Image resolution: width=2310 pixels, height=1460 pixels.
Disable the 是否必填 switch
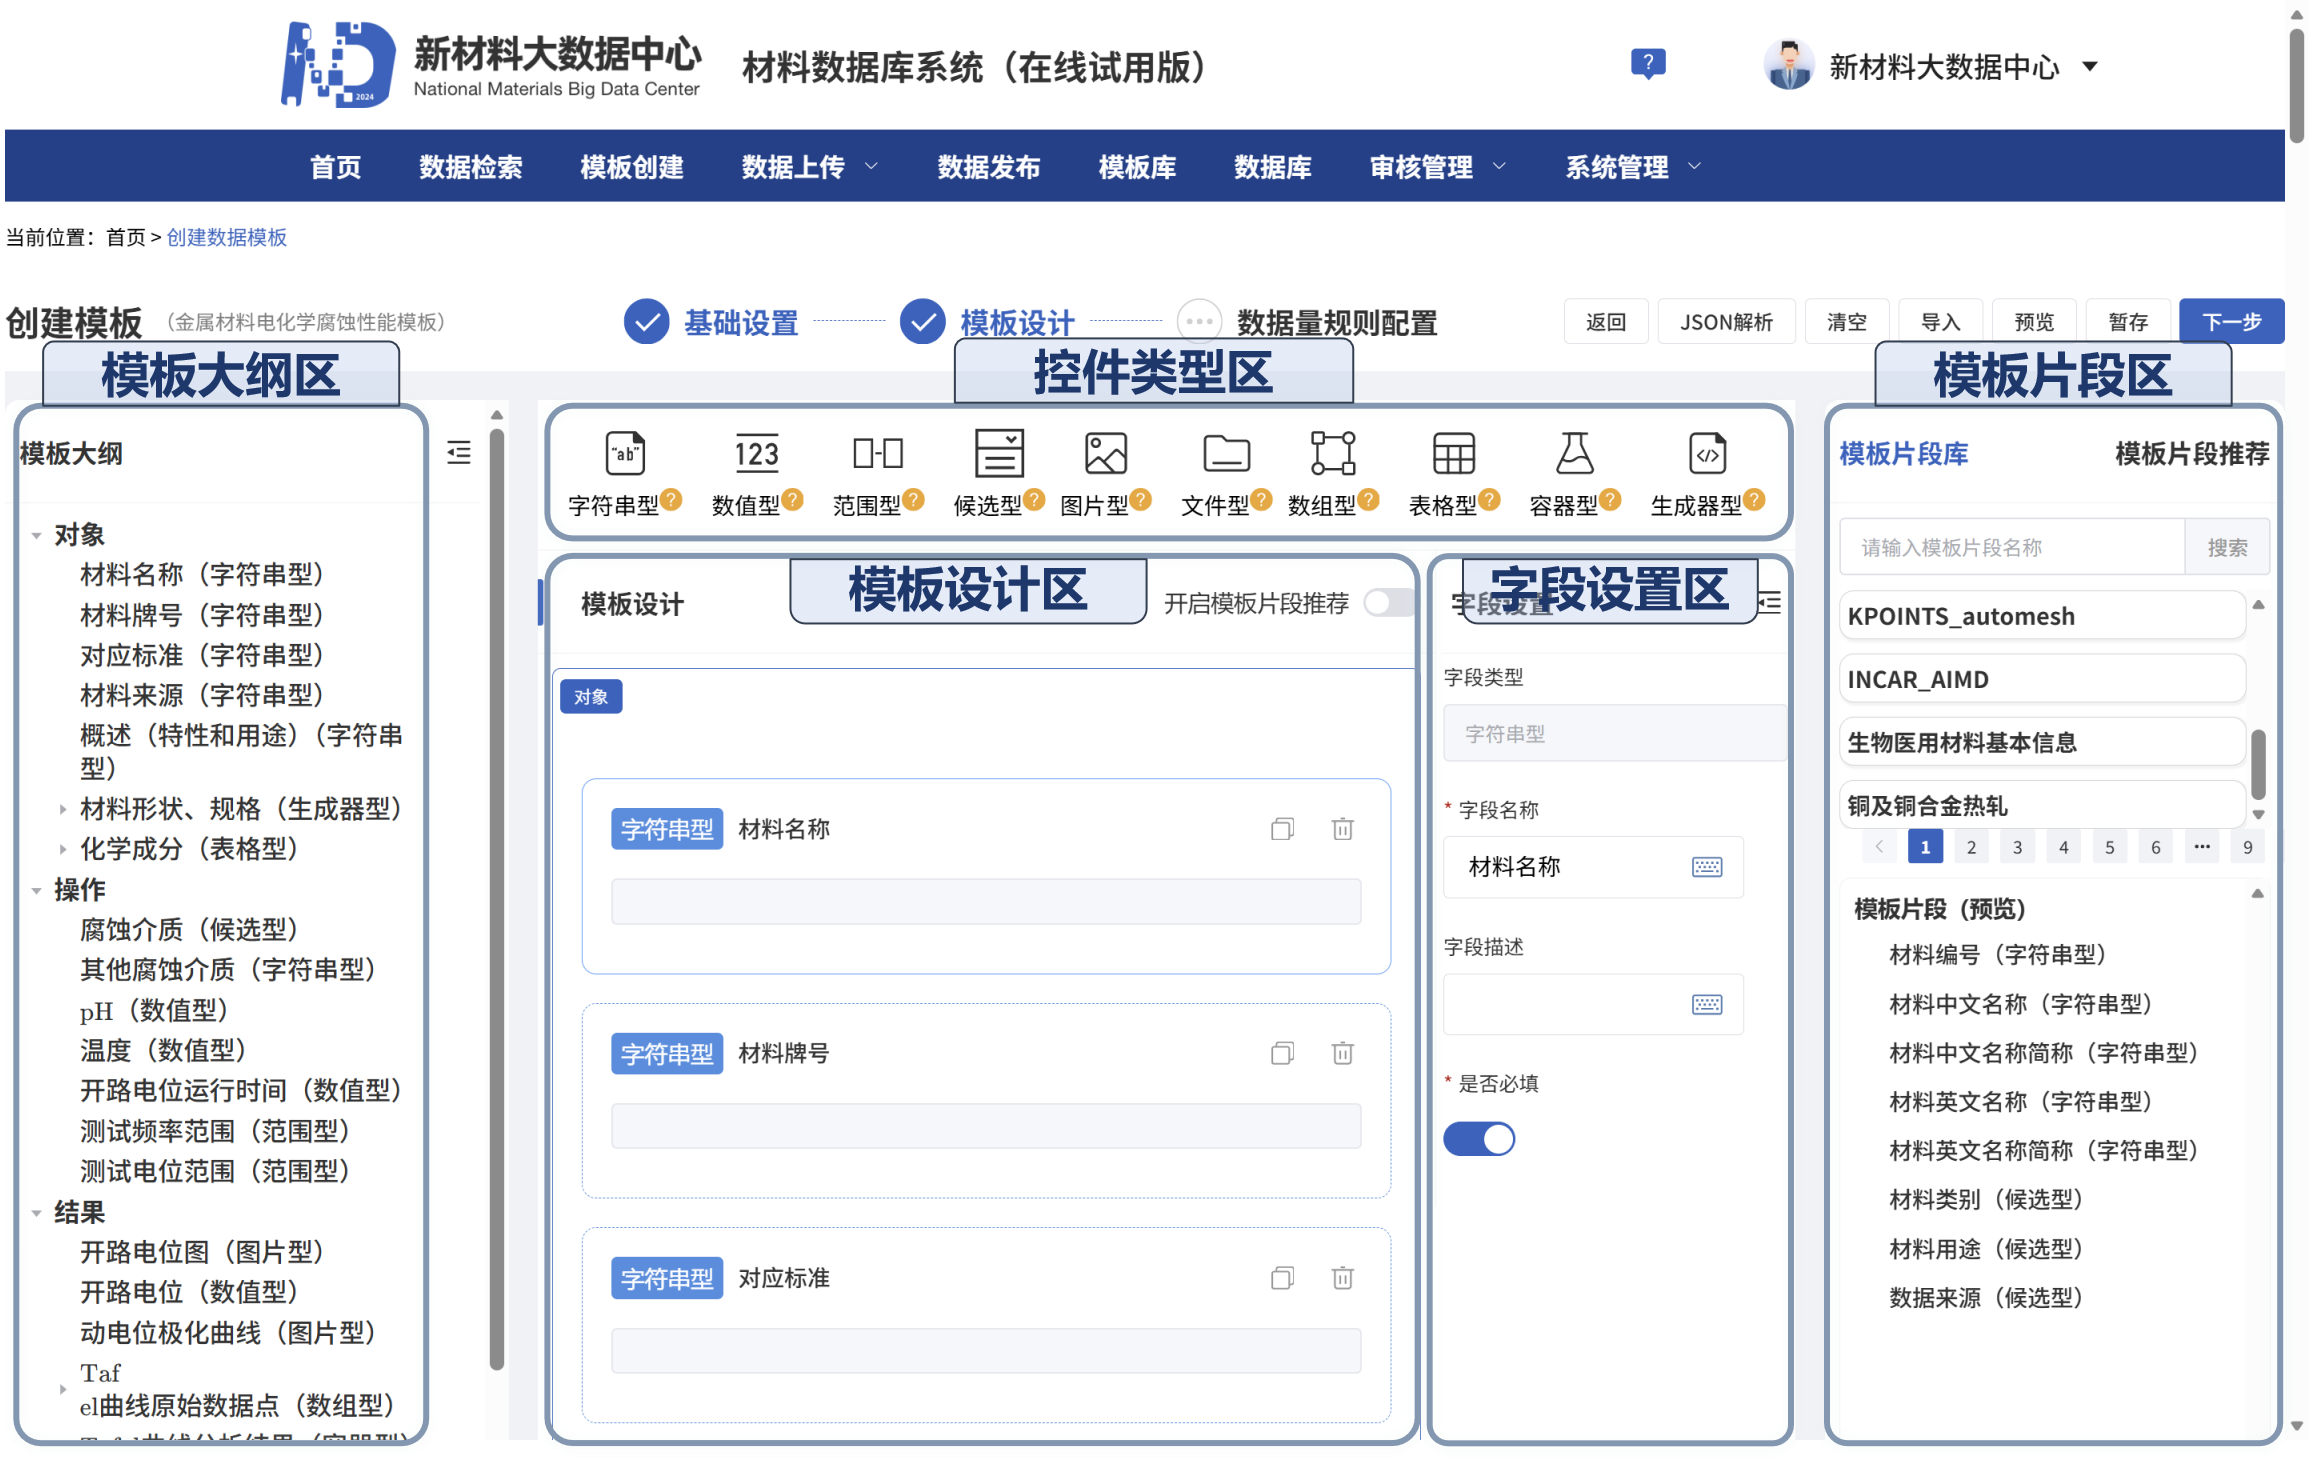(1479, 1138)
